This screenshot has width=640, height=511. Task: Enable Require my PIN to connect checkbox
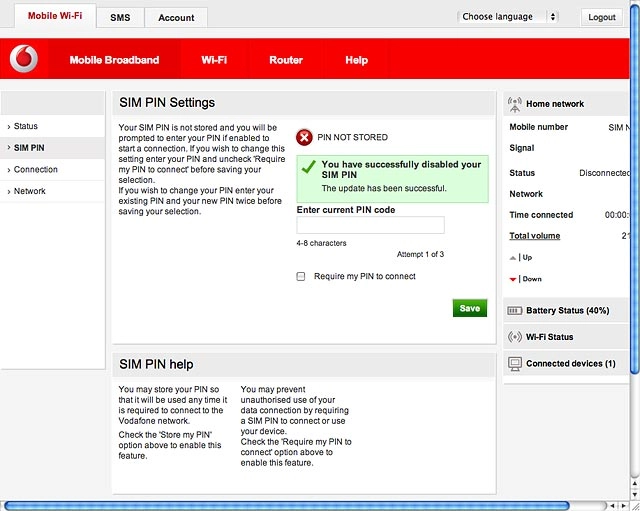(x=301, y=277)
